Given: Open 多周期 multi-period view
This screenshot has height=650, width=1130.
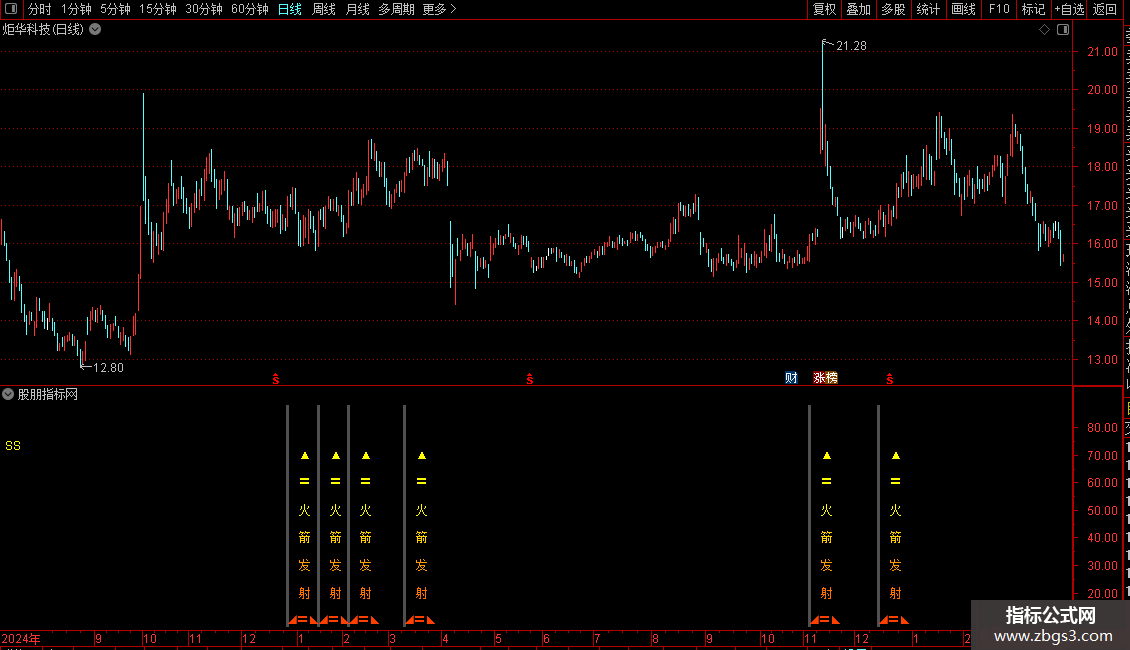Looking at the screenshot, I should coord(396,9).
